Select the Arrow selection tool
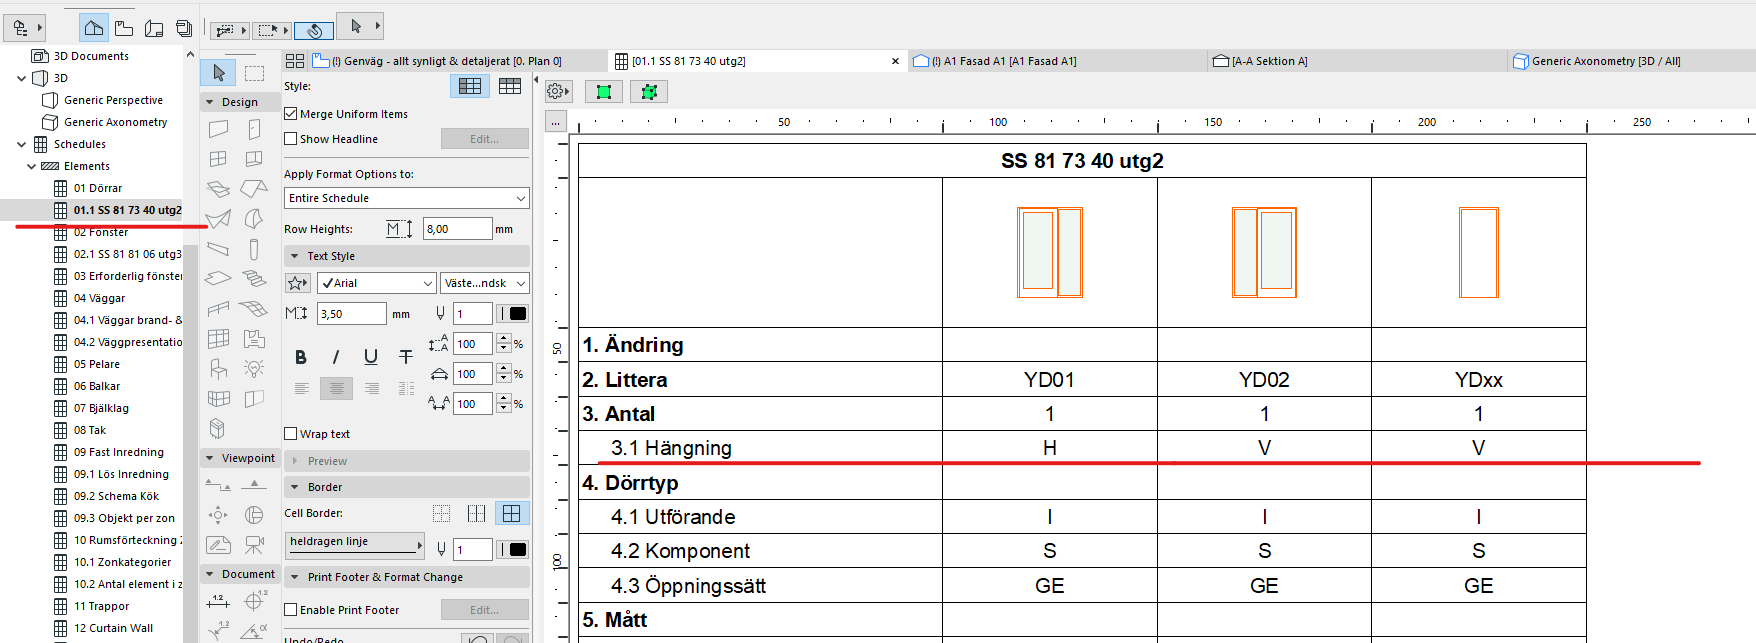1756x643 pixels. (219, 73)
